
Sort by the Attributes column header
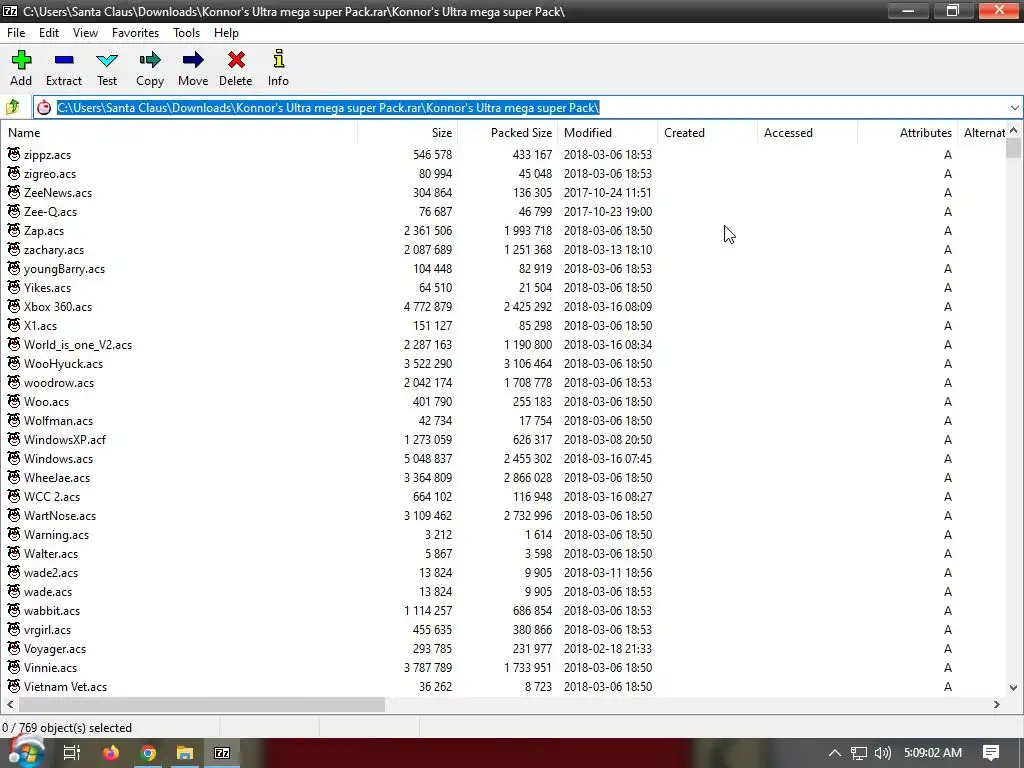click(907, 133)
